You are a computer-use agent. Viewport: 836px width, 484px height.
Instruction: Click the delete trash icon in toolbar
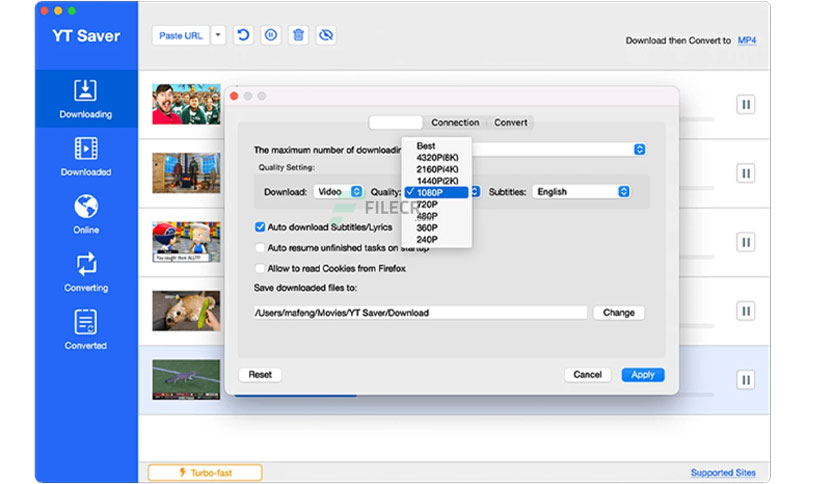[299, 35]
